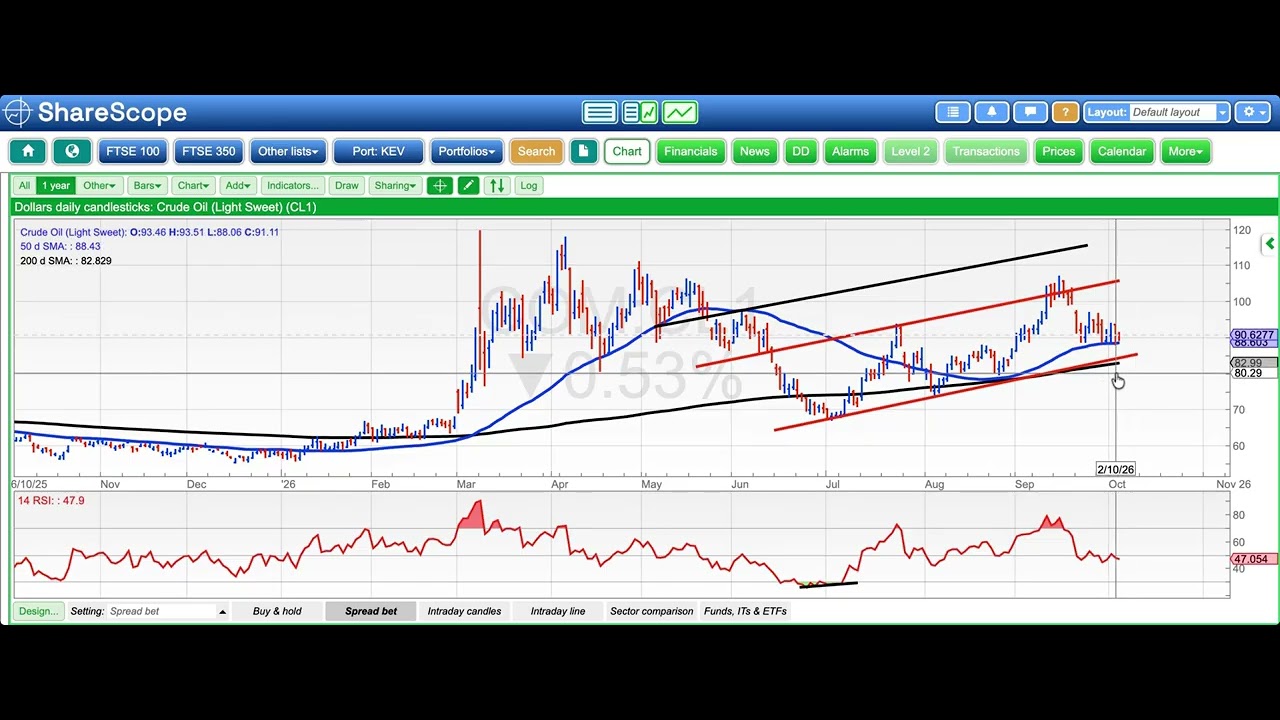Select the Buy & hold setting
Viewport: 1280px width, 720px height.
pyautogui.click(x=277, y=611)
